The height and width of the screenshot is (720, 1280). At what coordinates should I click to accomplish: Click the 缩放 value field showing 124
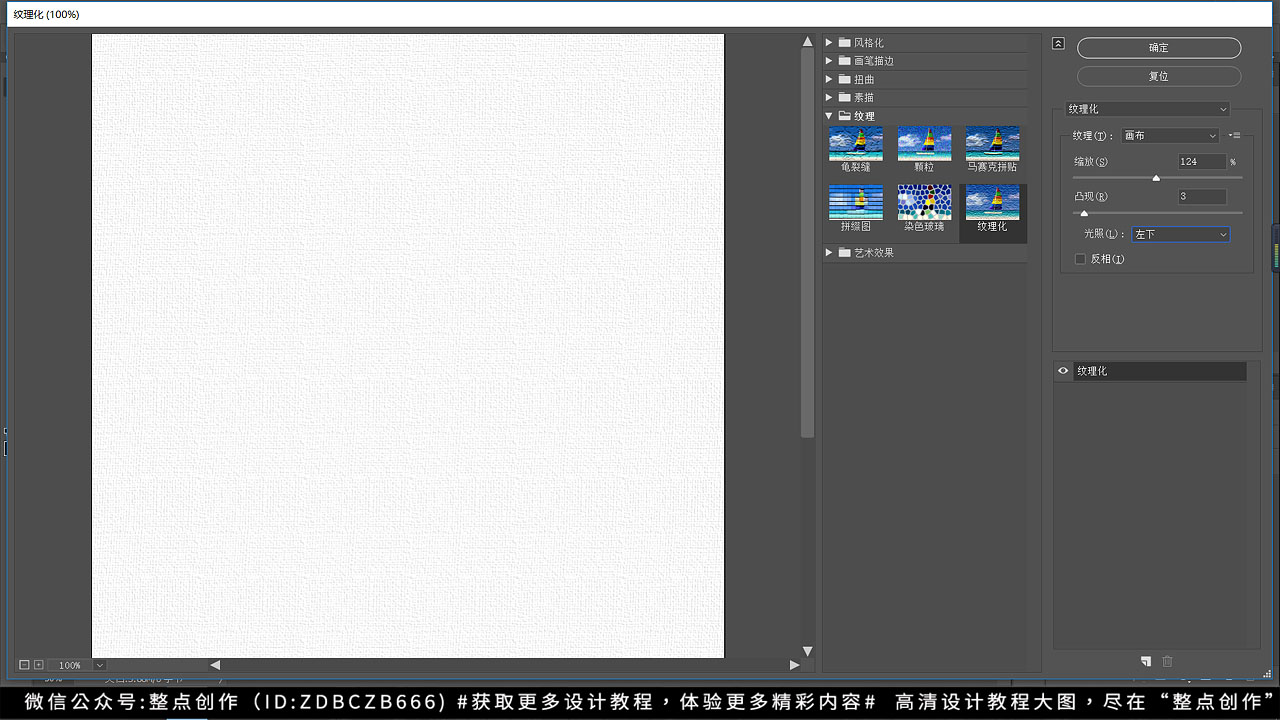(x=1202, y=162)
